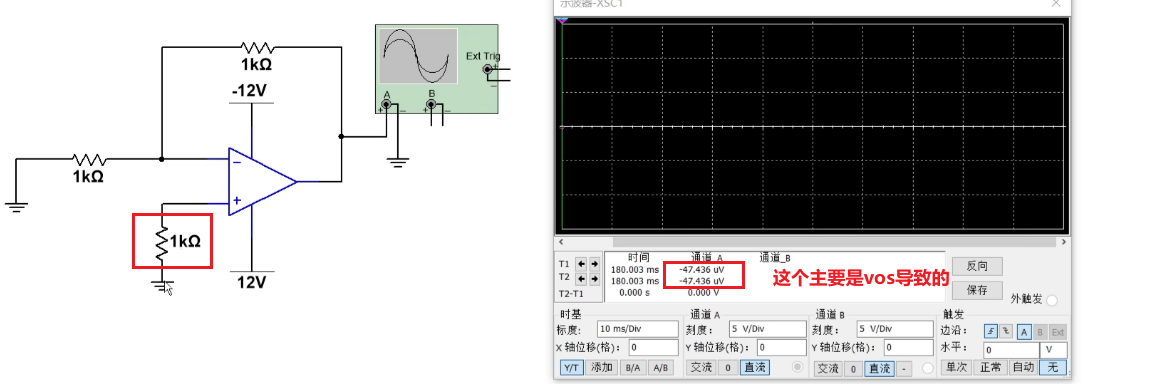Screen dimensions: 1149x384
Task: Select falling edge trigger icon
Action: coord(1007,332)
